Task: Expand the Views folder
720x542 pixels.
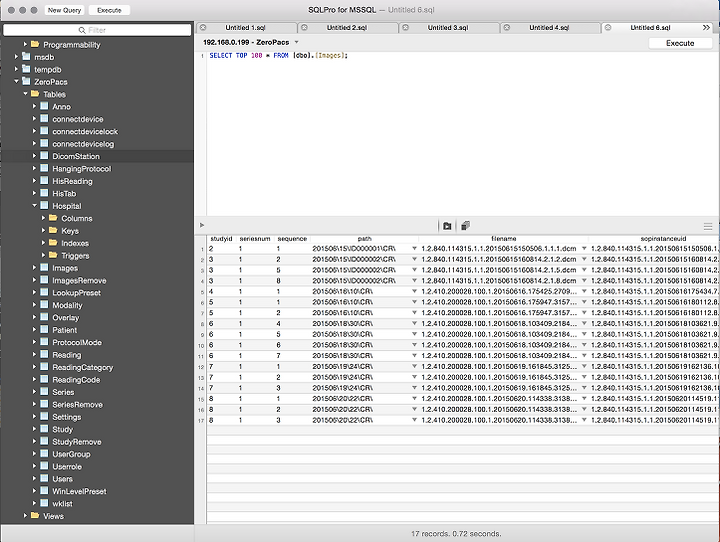Action: [25, 516]
